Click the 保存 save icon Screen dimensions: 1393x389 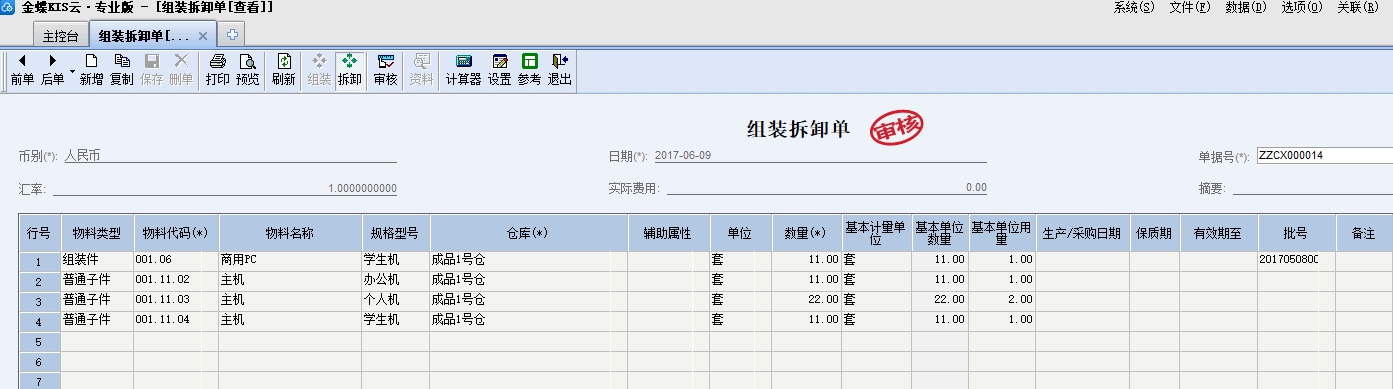151,69
